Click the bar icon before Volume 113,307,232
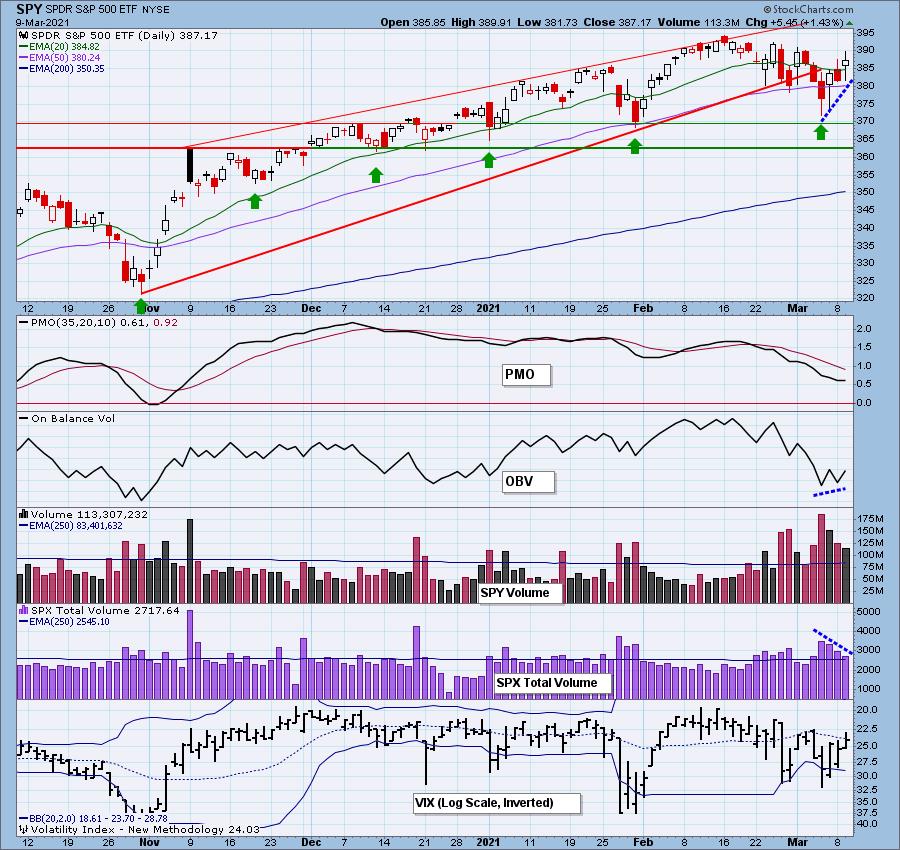 click(x=24, y=514)
